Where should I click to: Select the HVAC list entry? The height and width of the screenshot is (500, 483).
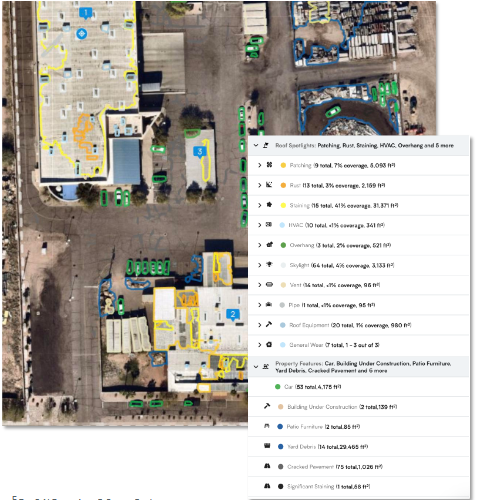(358, 225)
